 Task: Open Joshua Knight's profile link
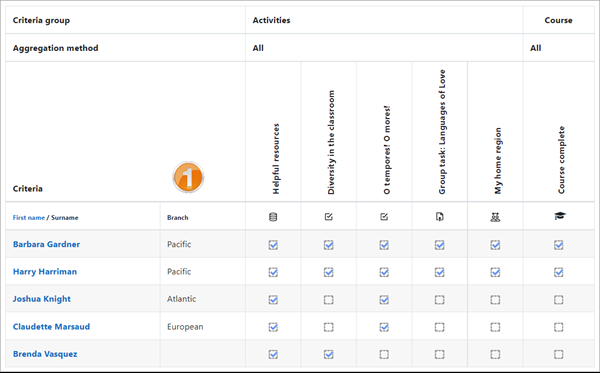pyautogui.click(x=42, y=299)
